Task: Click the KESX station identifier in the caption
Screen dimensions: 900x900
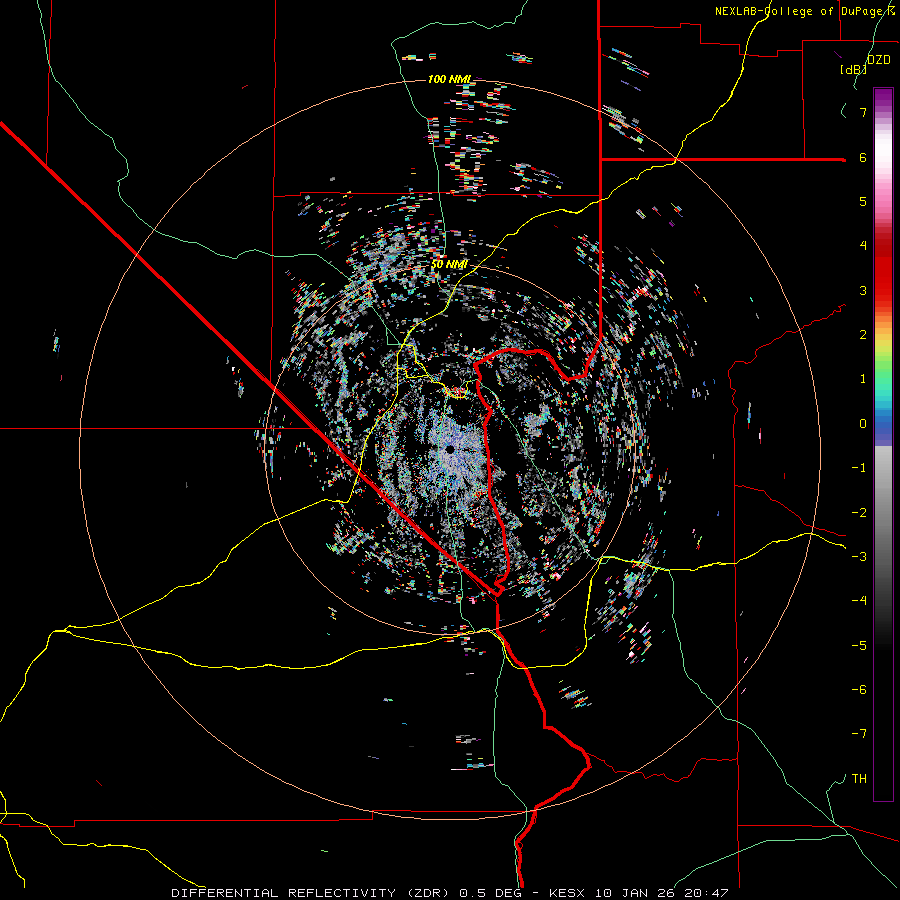Action: click(x=568, y=893)
